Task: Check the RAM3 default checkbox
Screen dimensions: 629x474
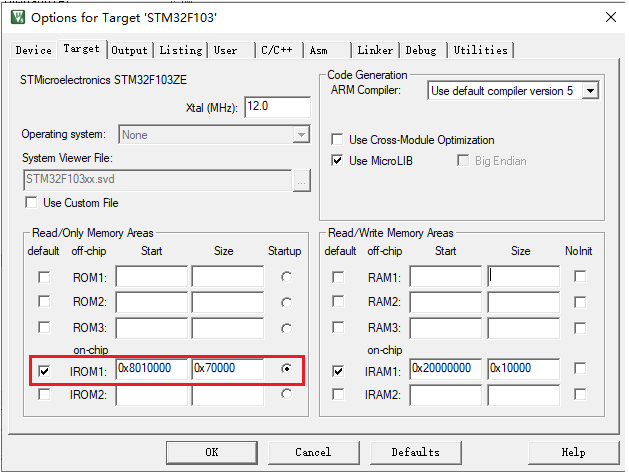Action: (338, 328)
